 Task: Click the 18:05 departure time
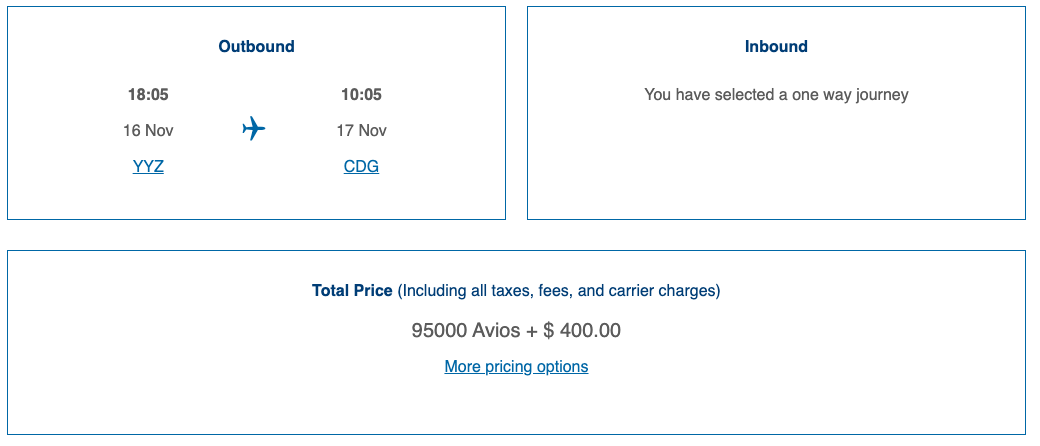pos(148,95)
